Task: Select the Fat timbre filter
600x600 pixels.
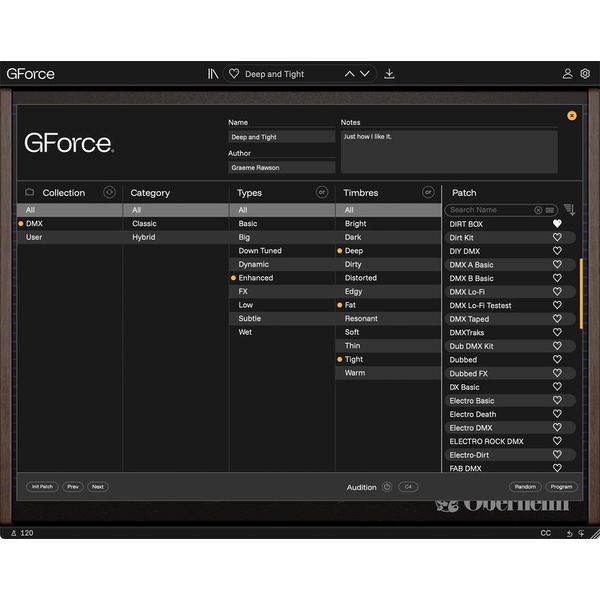Action: [388, 305]
